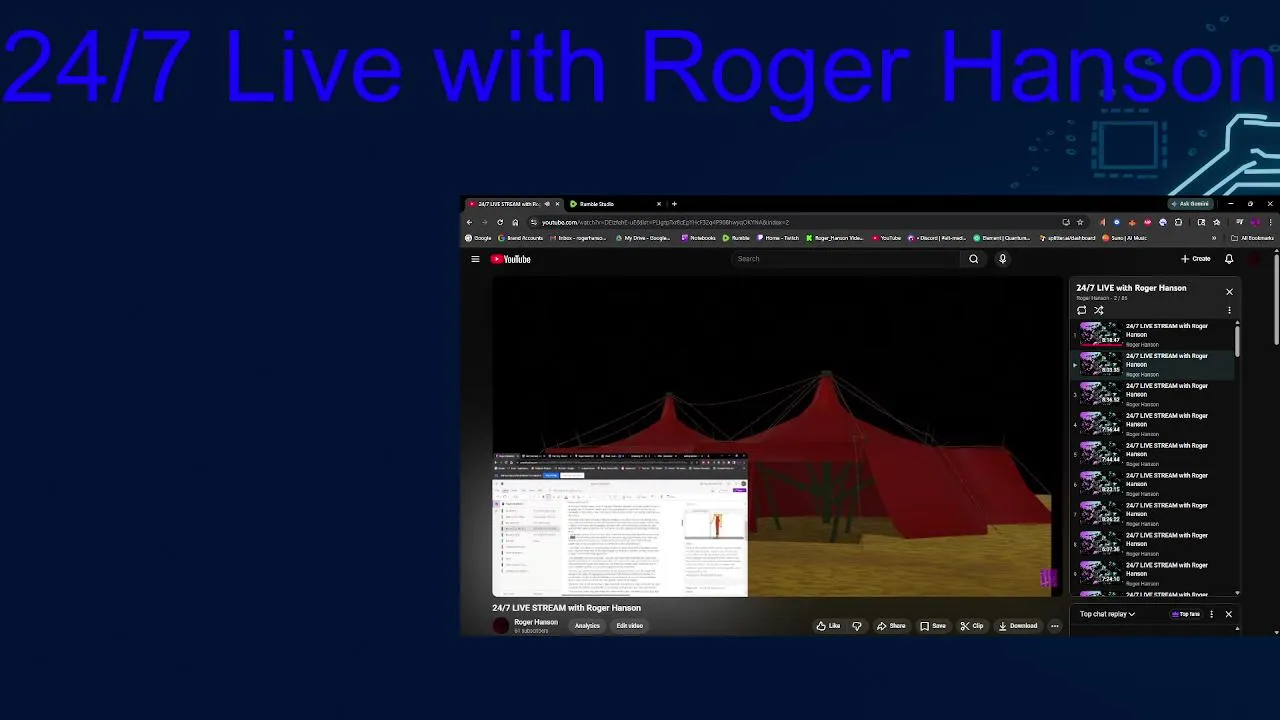The height and width of the screenshot is (720, 1280).
Task: Bookmark this page with star icon
Action: click(1080, 222)
